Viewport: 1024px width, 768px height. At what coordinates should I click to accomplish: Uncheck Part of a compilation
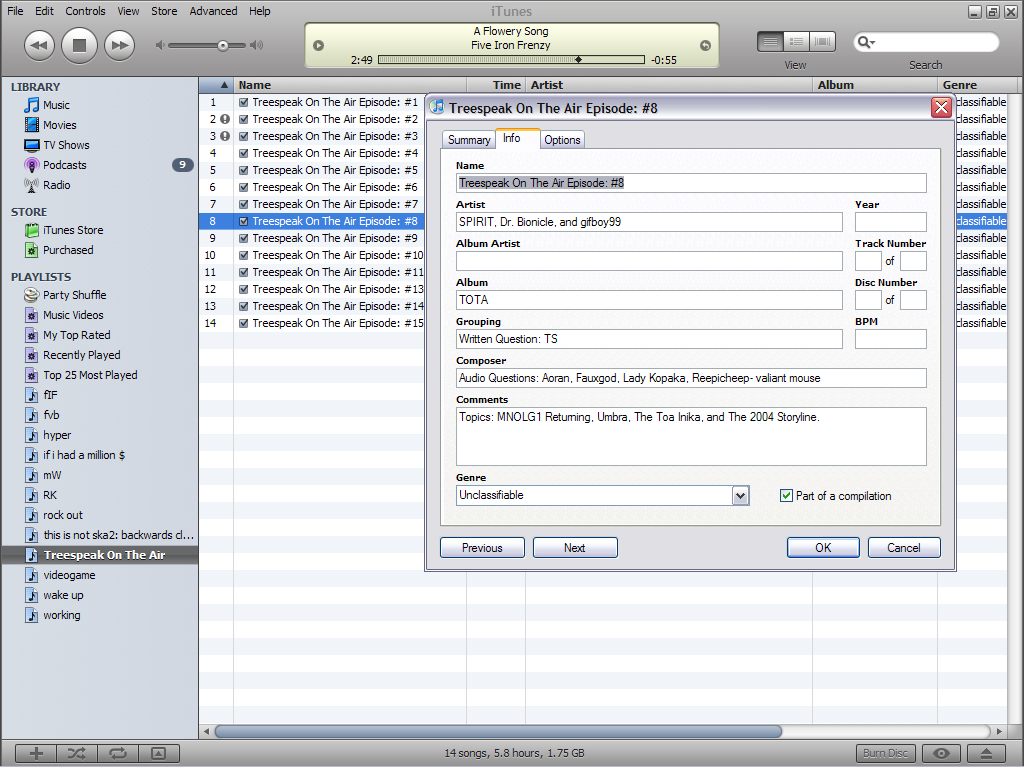(787, 496)
